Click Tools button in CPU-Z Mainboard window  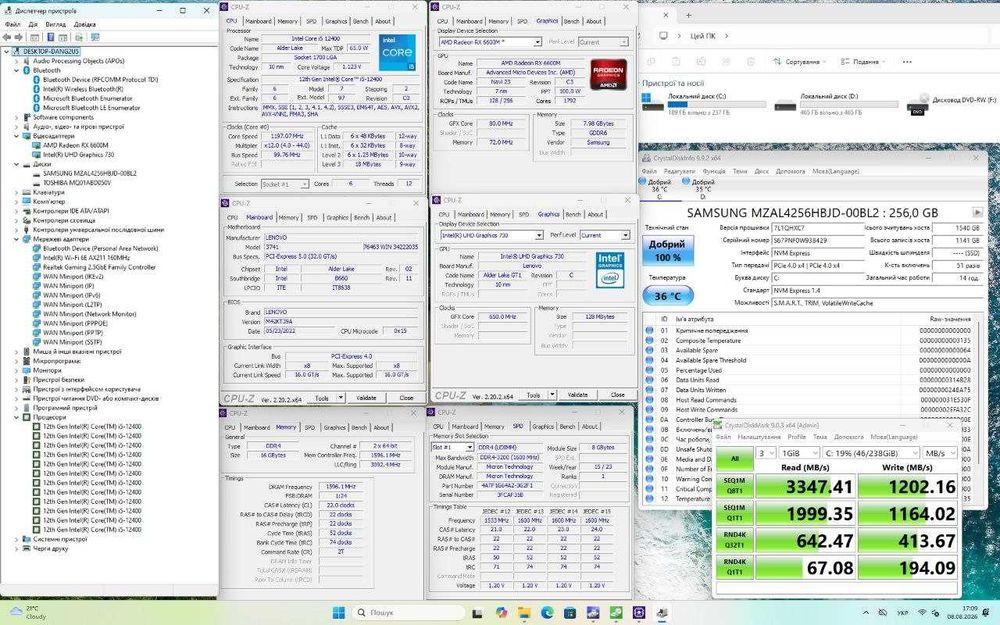tap(322, 398)
